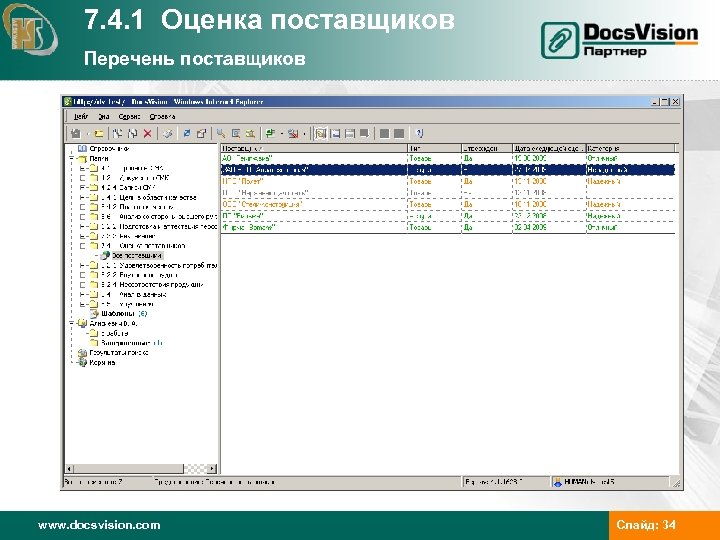Image resolution: width=720 pixels, height=540 pixels.
Task: Collapse the Алексеев В. А. tree node
Action: tap(72, 323)
